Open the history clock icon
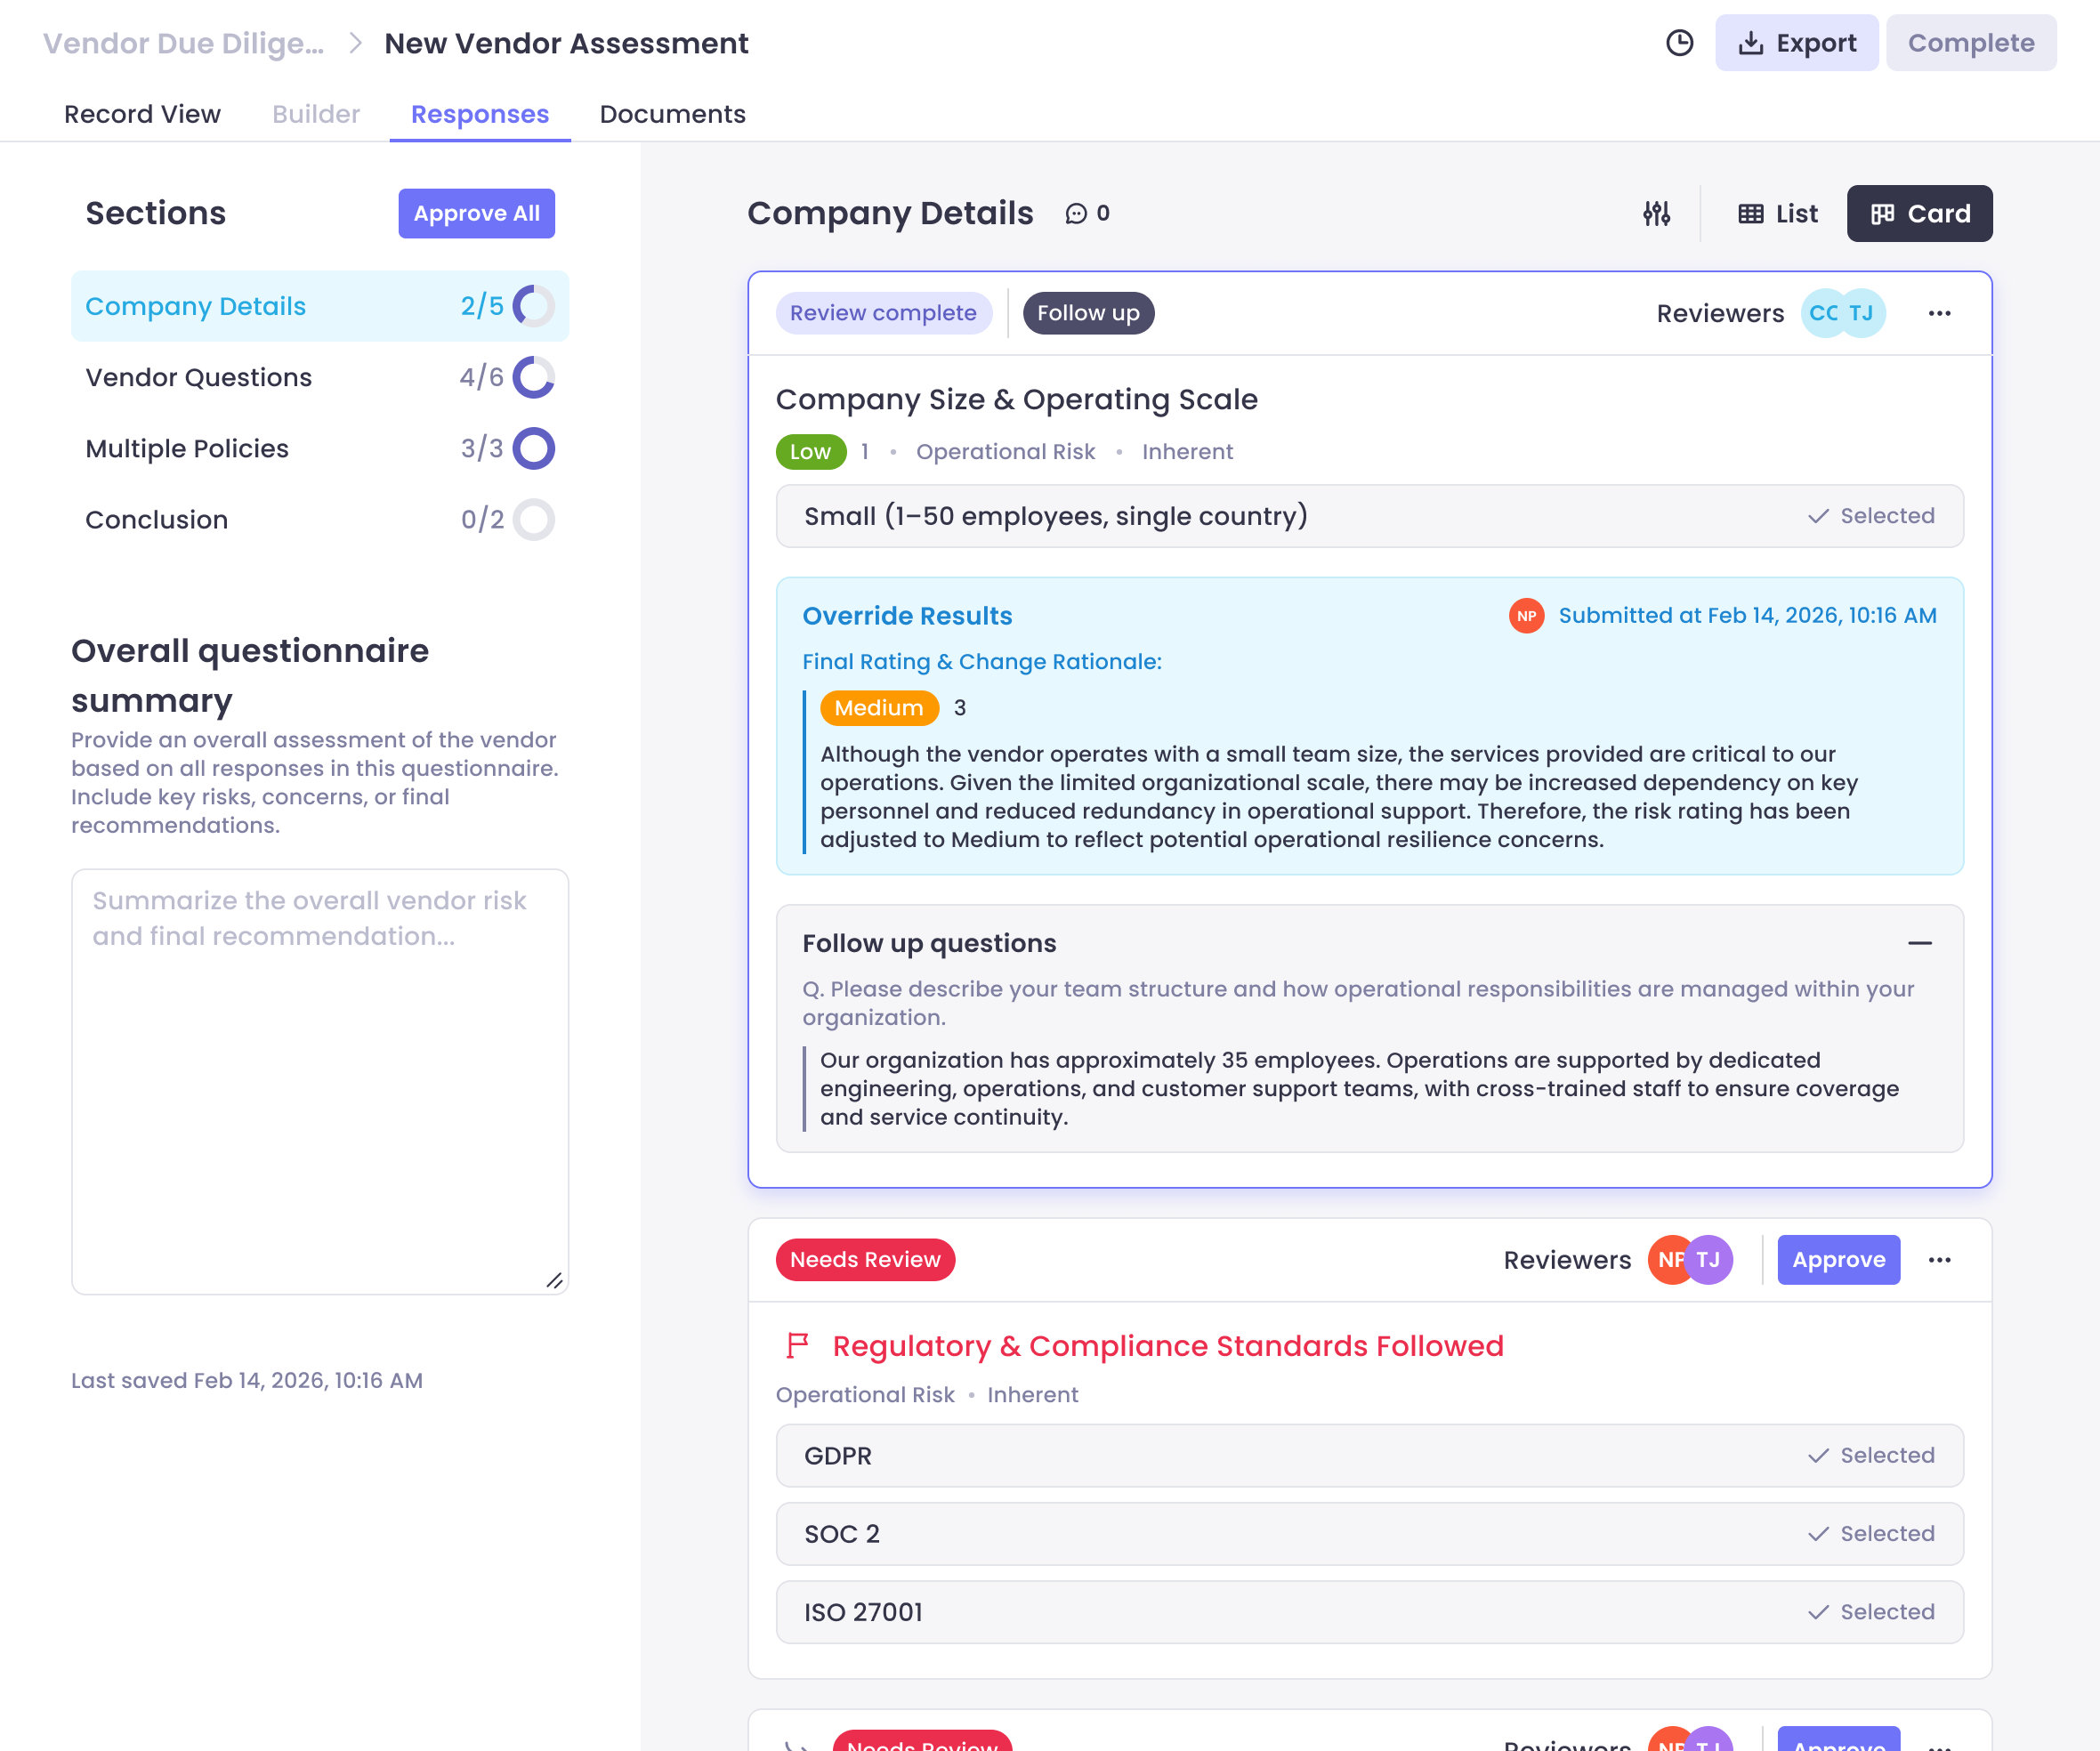Viewport: 2100px width, 1751px height. (1680, 43)
